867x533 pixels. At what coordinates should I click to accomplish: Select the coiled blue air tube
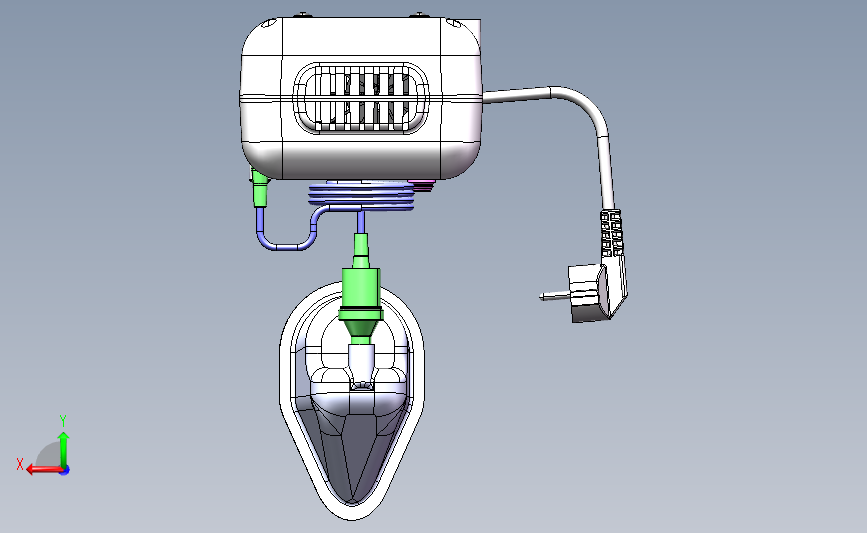click(361, 196)
